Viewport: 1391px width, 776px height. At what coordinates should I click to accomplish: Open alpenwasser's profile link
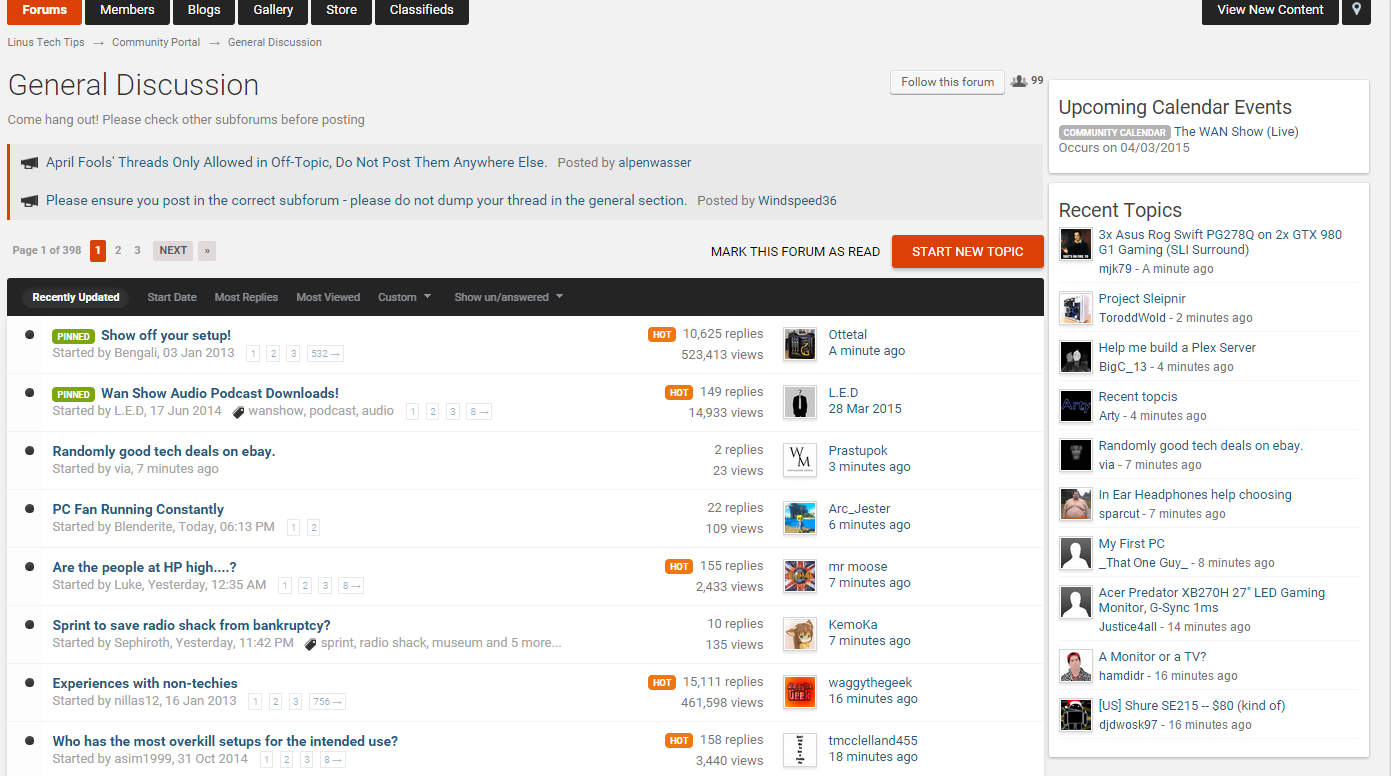[x=654, y=162]
